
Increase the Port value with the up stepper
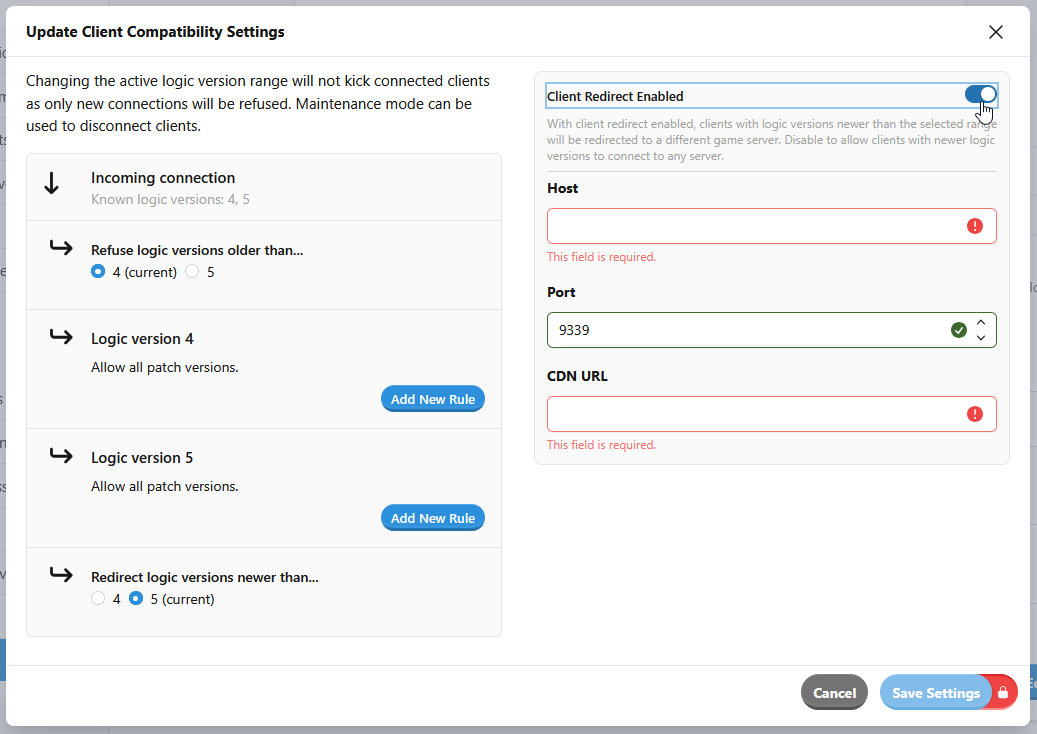(x=981, y=322)
